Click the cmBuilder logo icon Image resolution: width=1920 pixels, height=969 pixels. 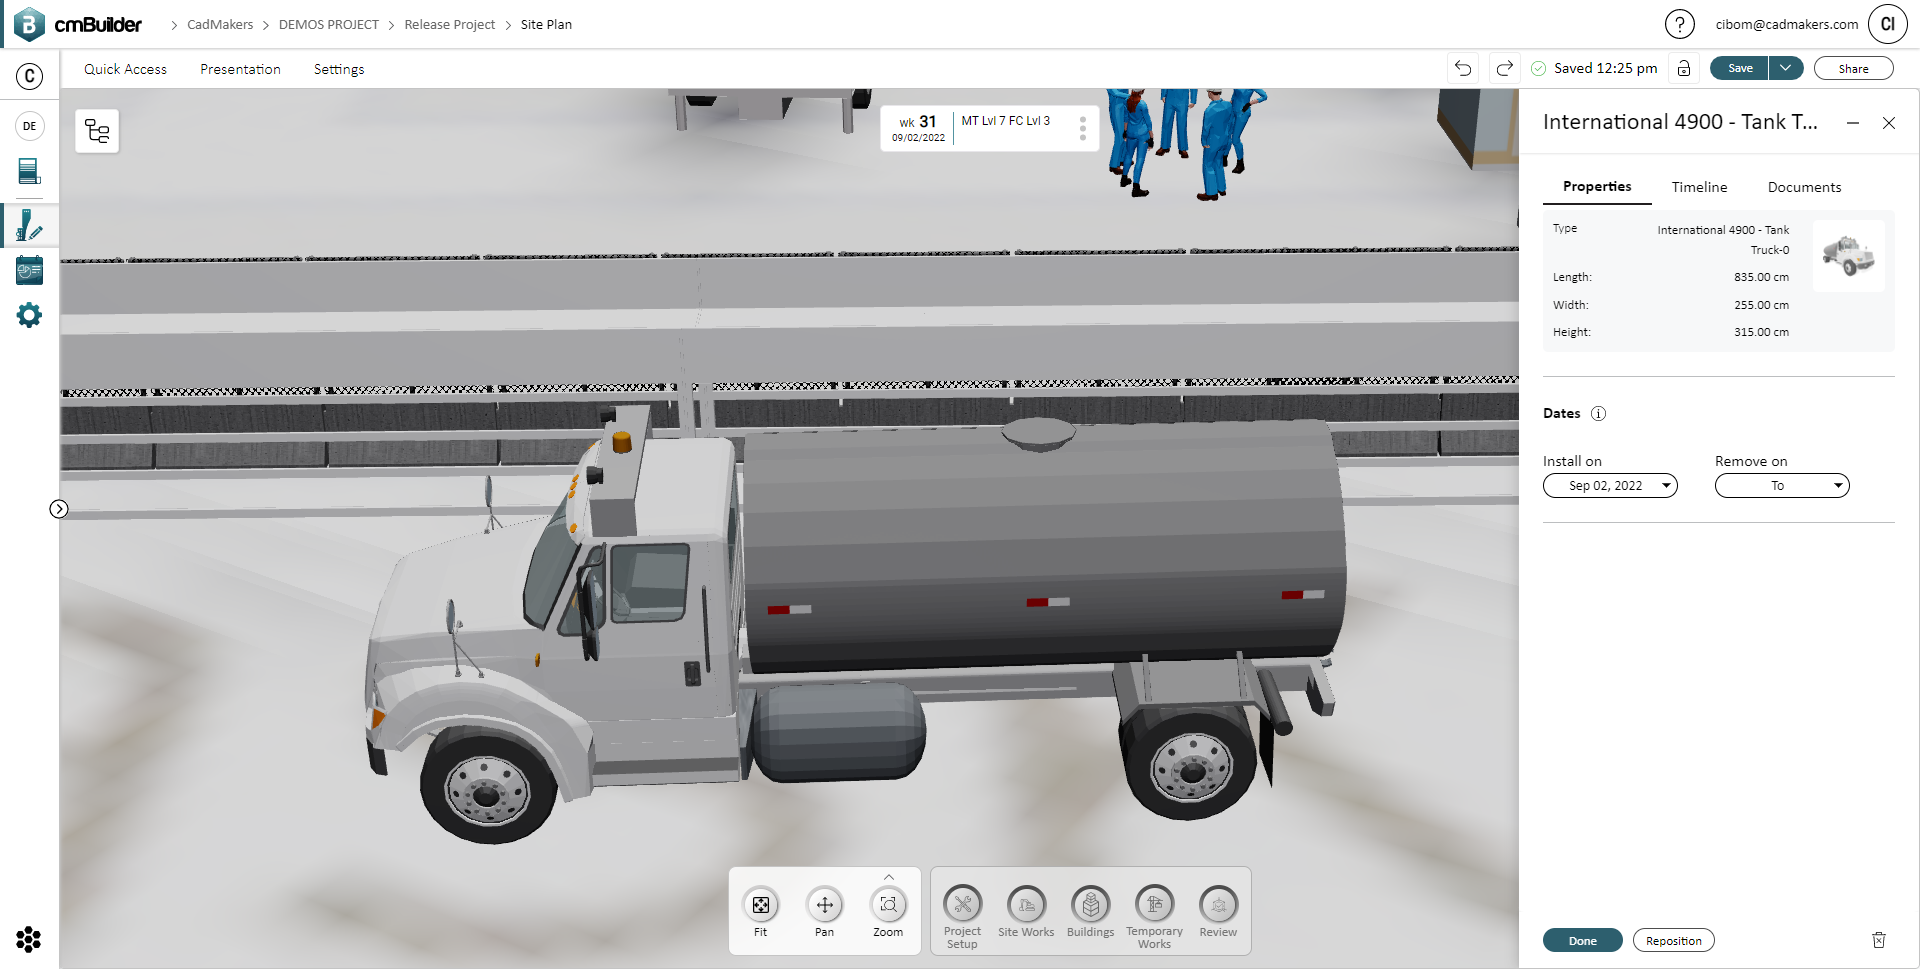coord(30,24)
